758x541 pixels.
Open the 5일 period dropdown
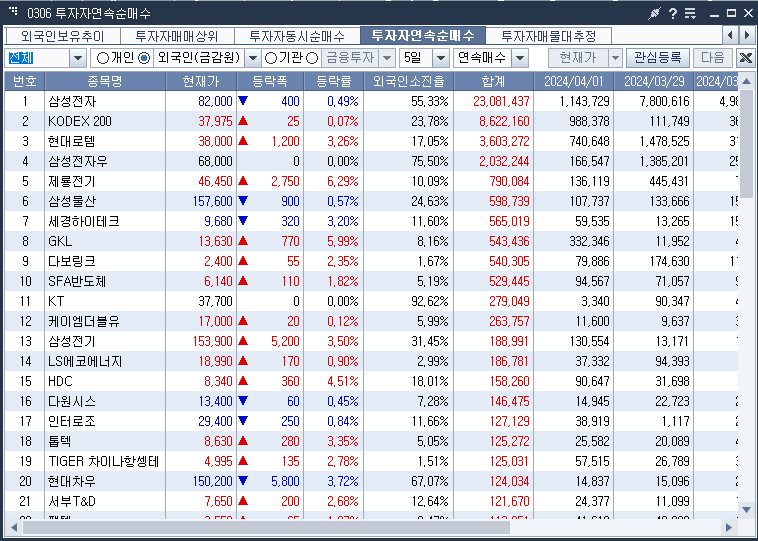440,58
